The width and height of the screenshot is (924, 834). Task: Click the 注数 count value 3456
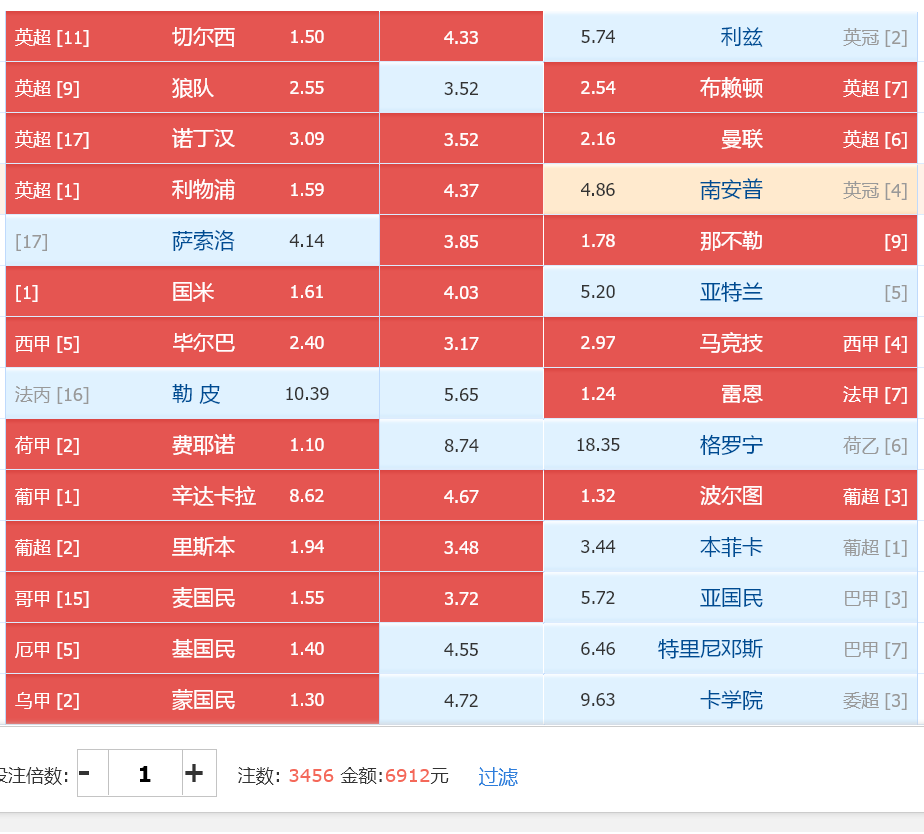point(311,776)
